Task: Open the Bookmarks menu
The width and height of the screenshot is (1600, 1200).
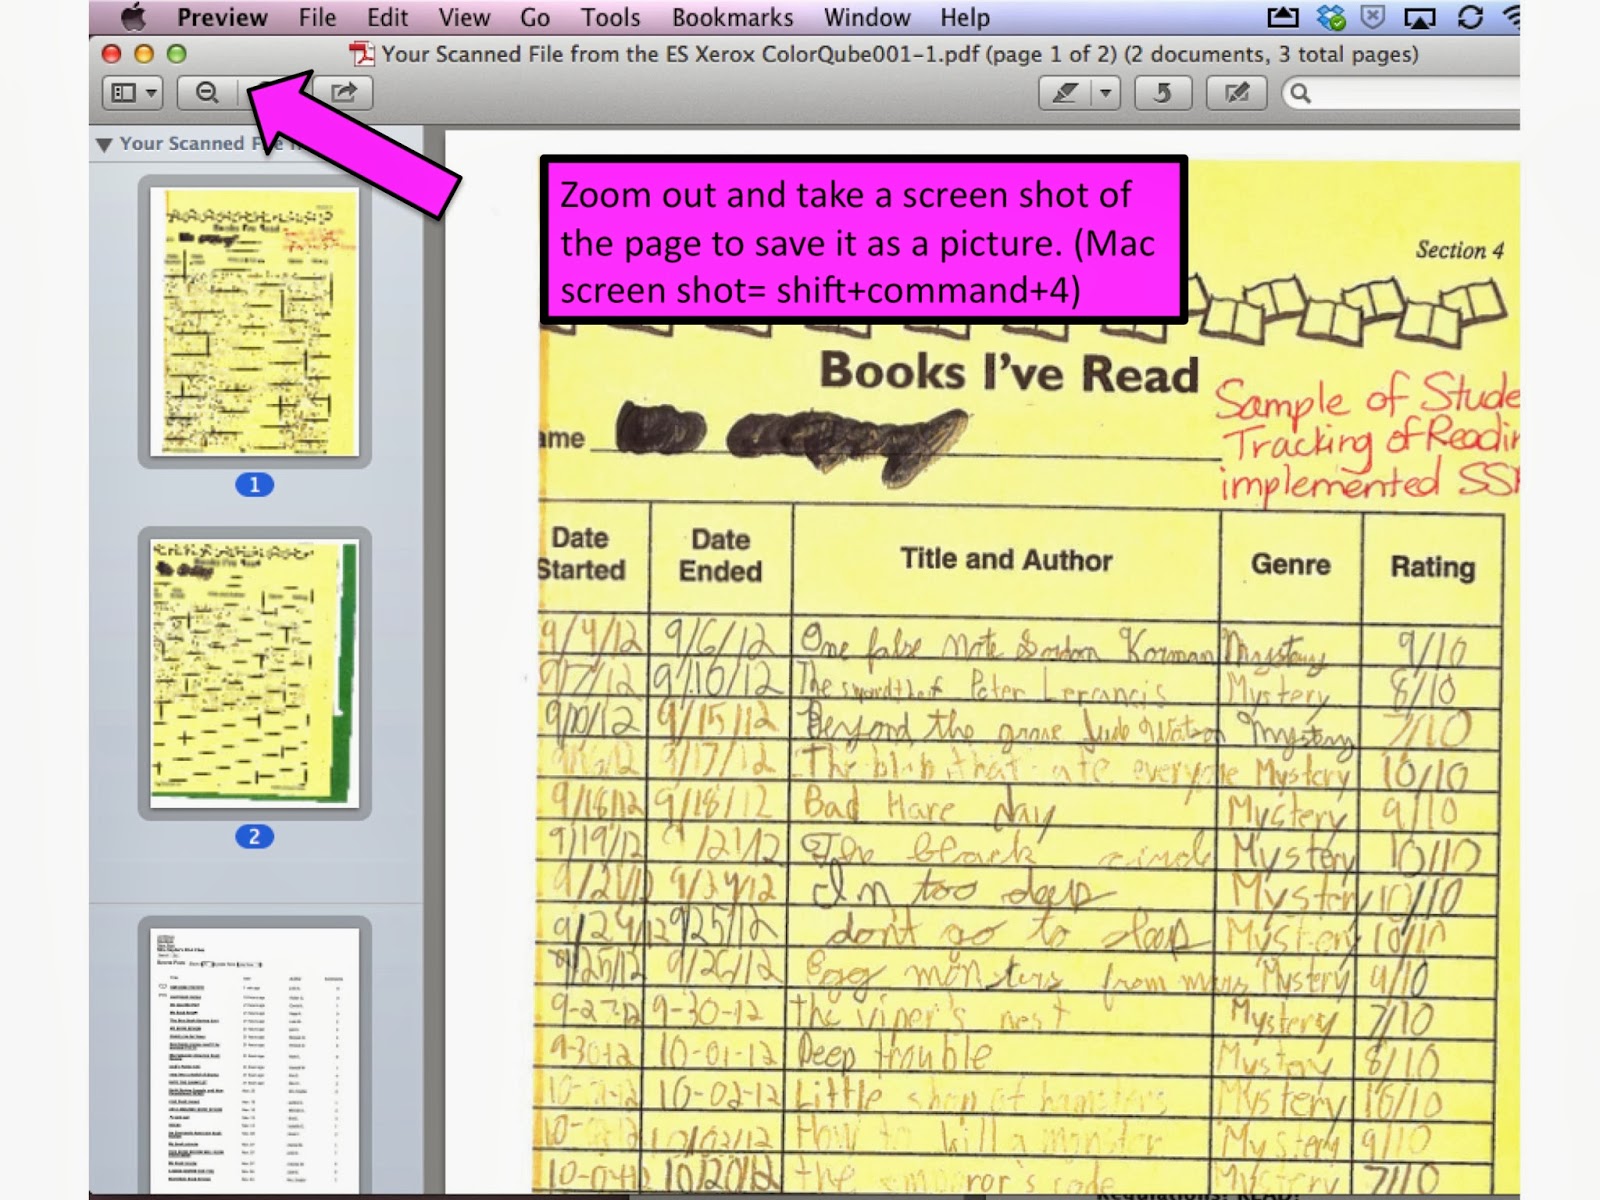Action: (732, 17)
